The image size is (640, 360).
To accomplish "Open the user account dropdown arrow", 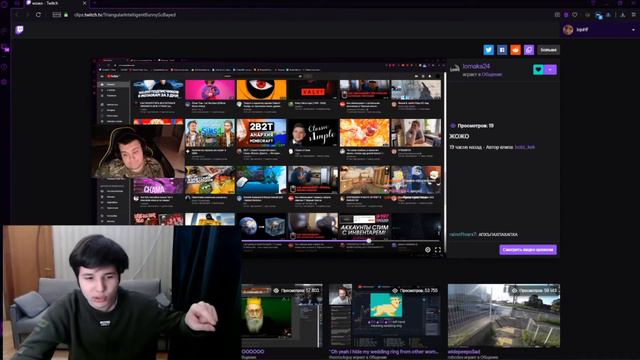I will coord(633,30).
